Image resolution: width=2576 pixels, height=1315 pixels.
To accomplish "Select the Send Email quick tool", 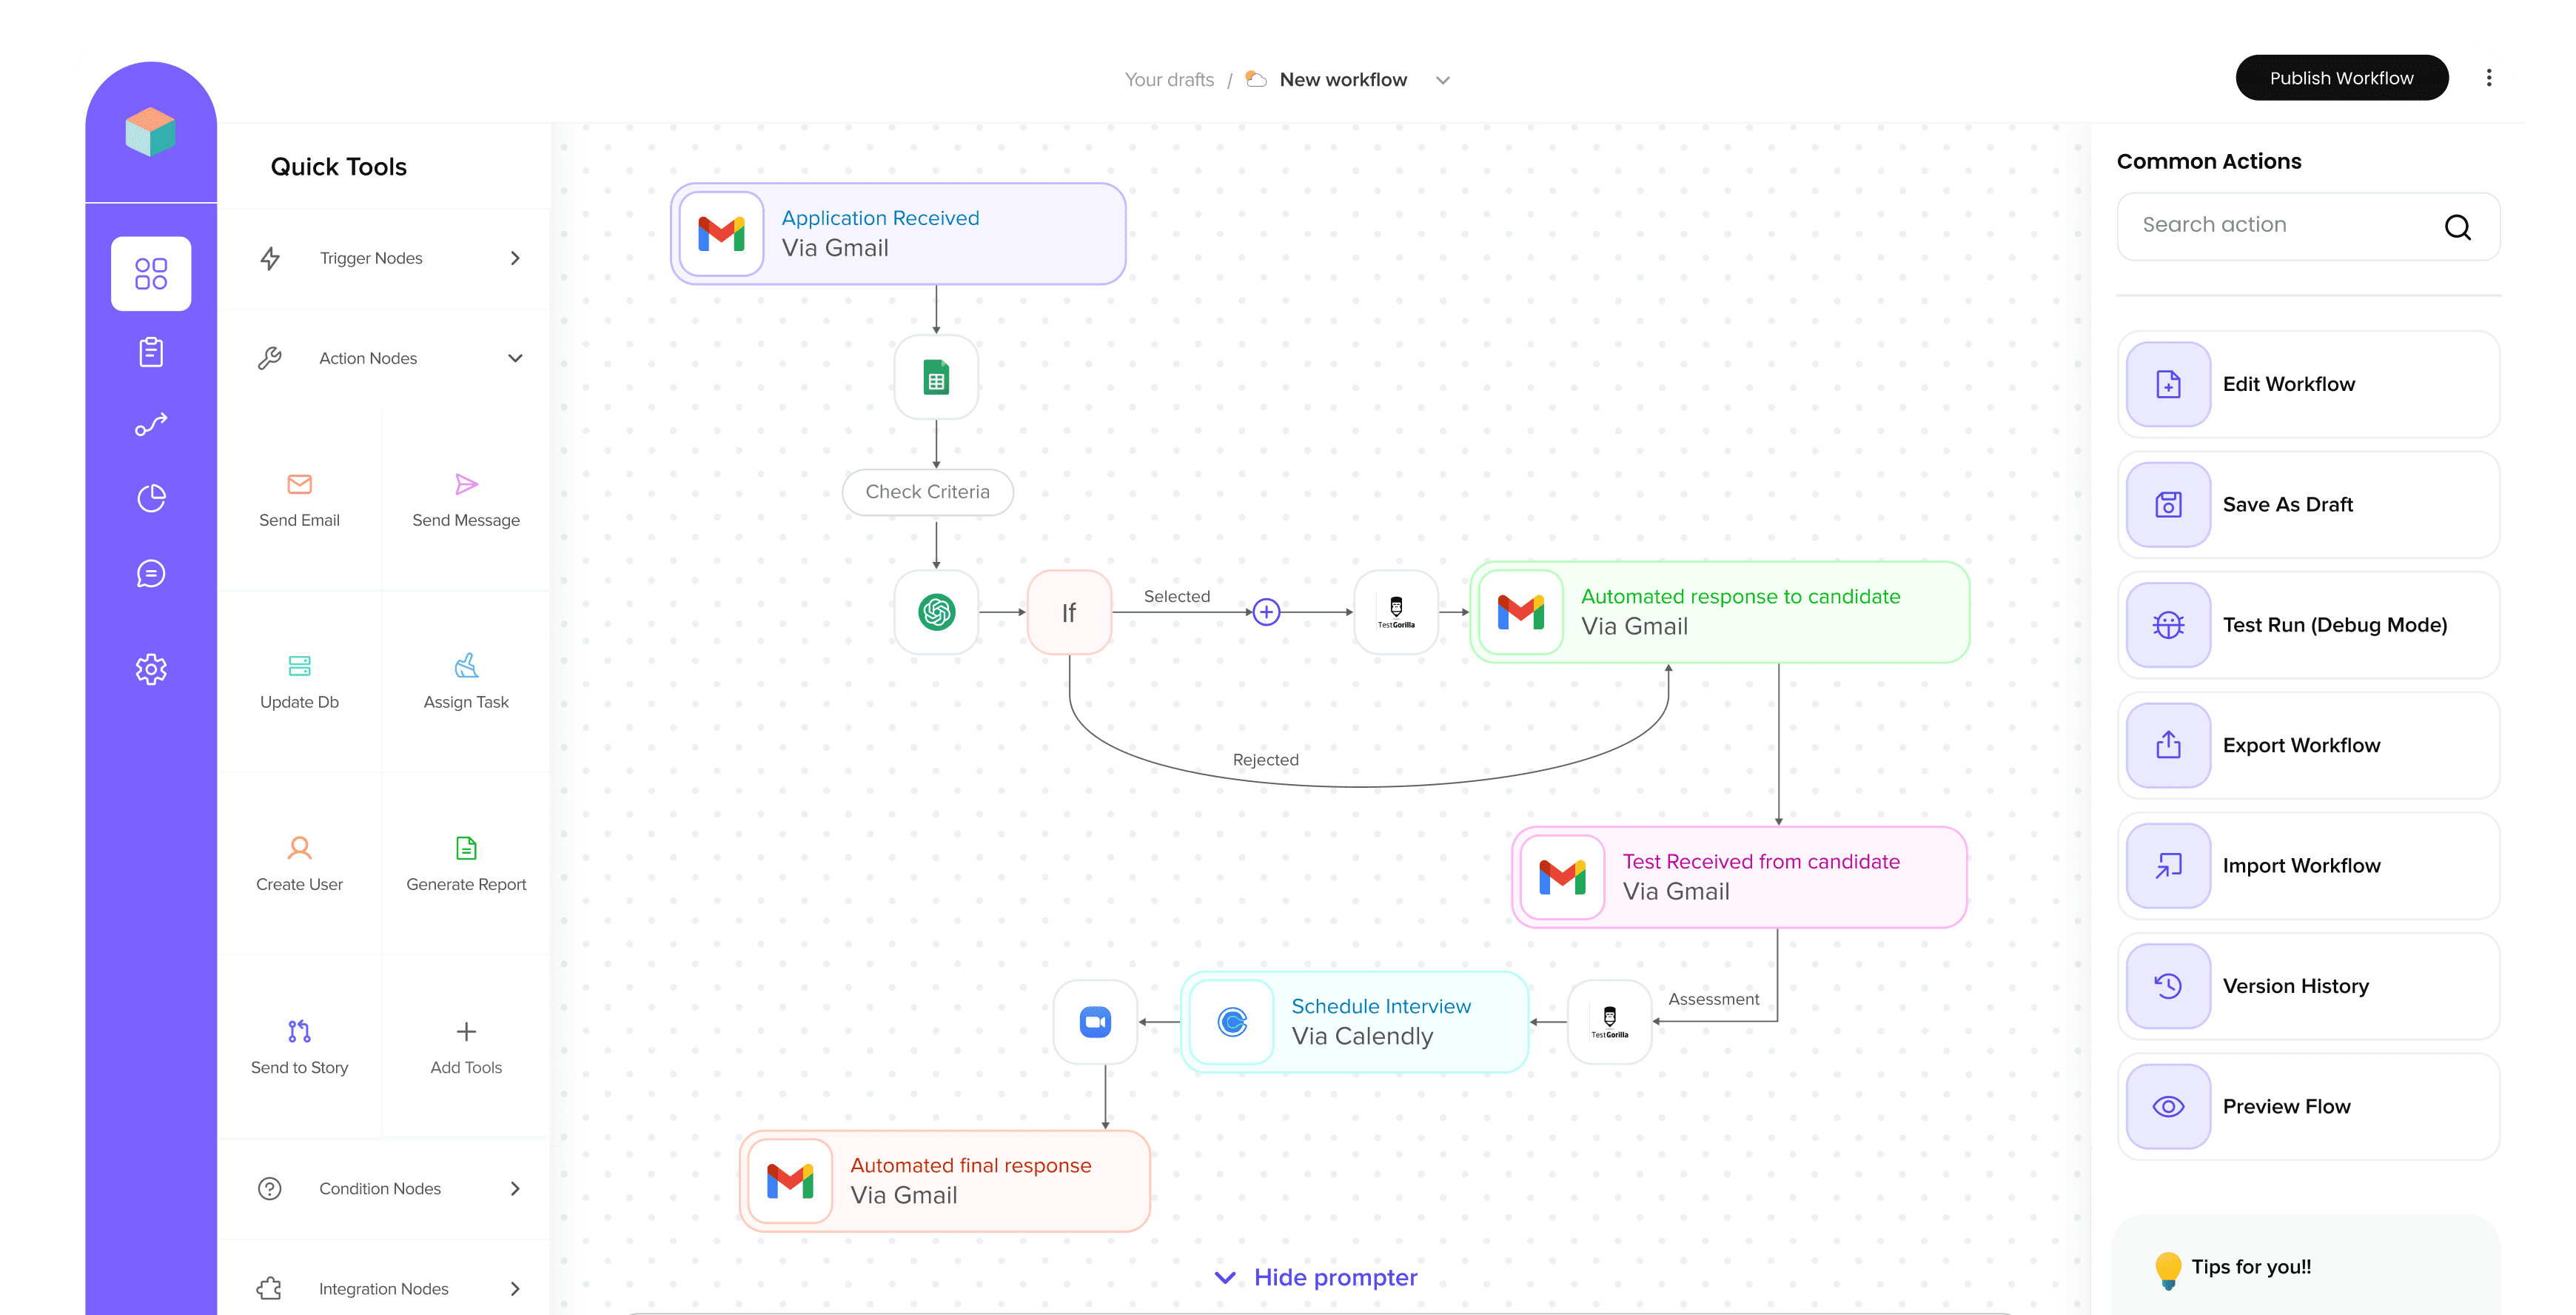I will click(x=299, y=499).
